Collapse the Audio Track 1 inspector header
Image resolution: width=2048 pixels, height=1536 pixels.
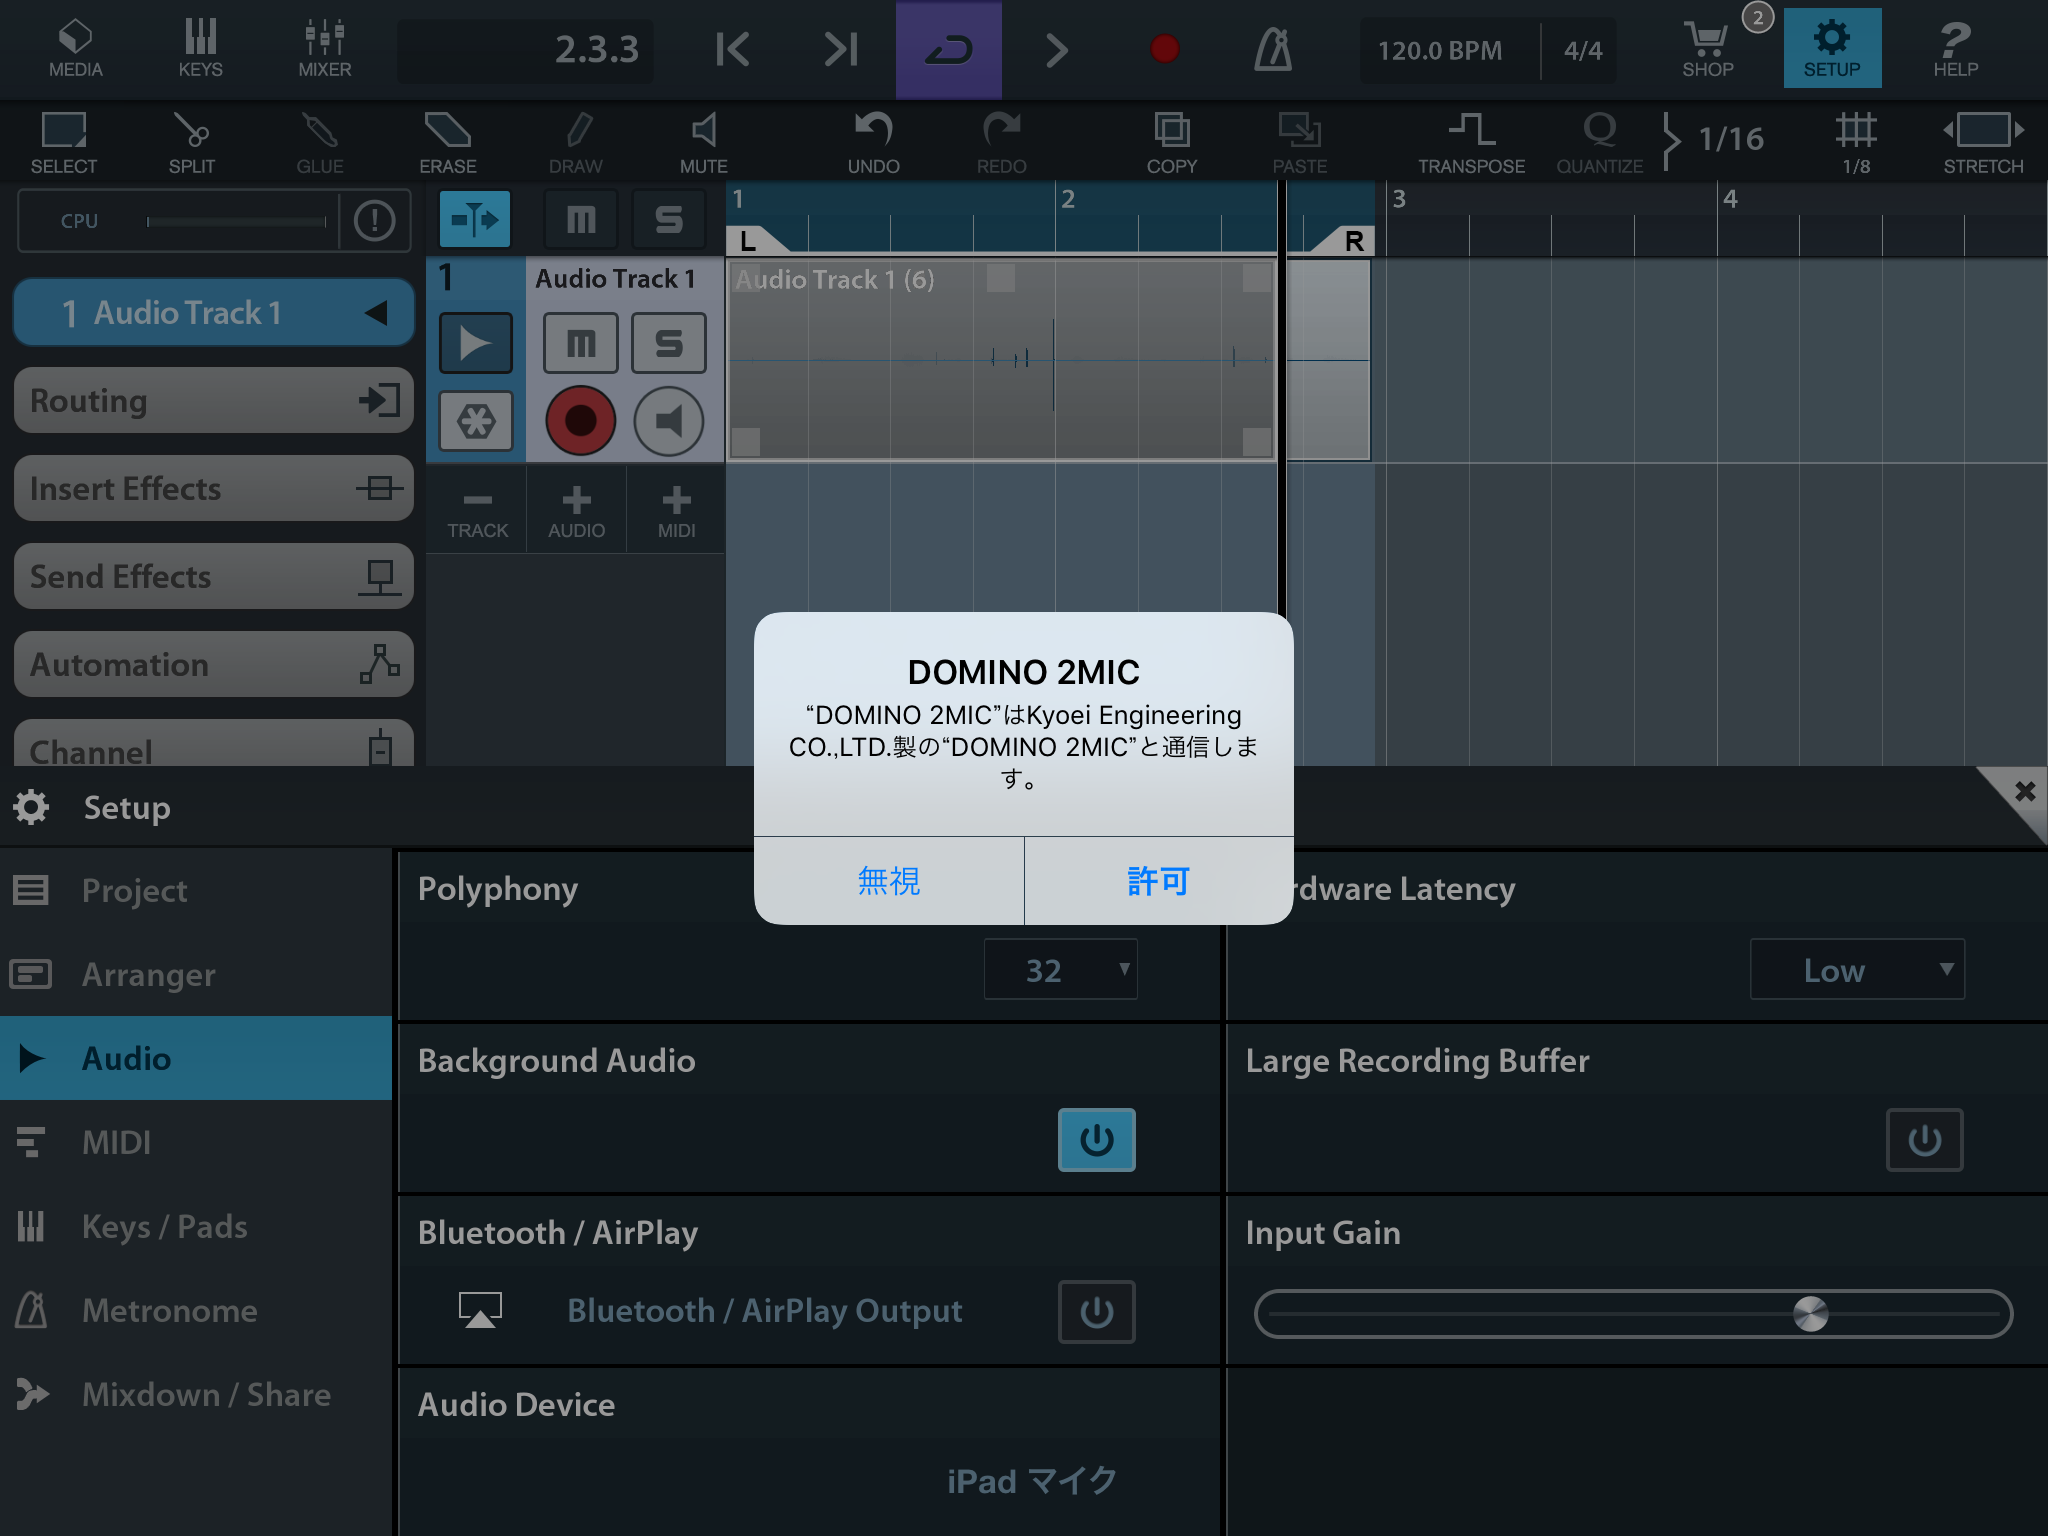pos(213,313)
